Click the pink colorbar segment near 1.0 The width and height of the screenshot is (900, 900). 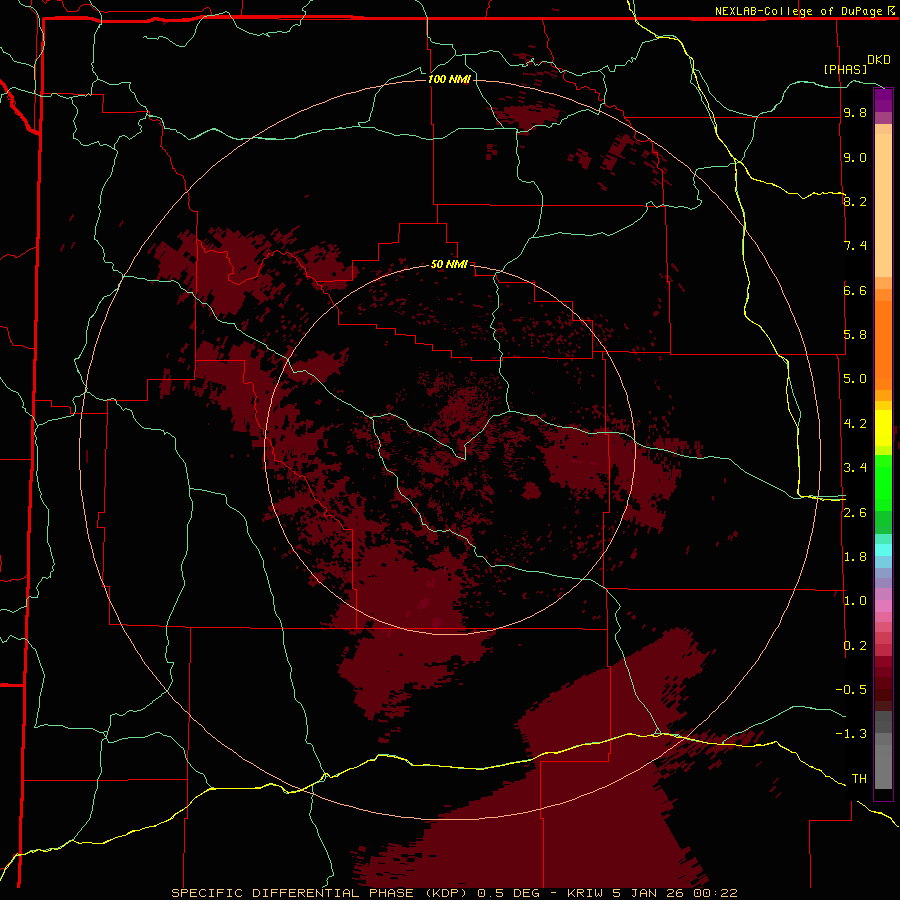pos(883,606)
